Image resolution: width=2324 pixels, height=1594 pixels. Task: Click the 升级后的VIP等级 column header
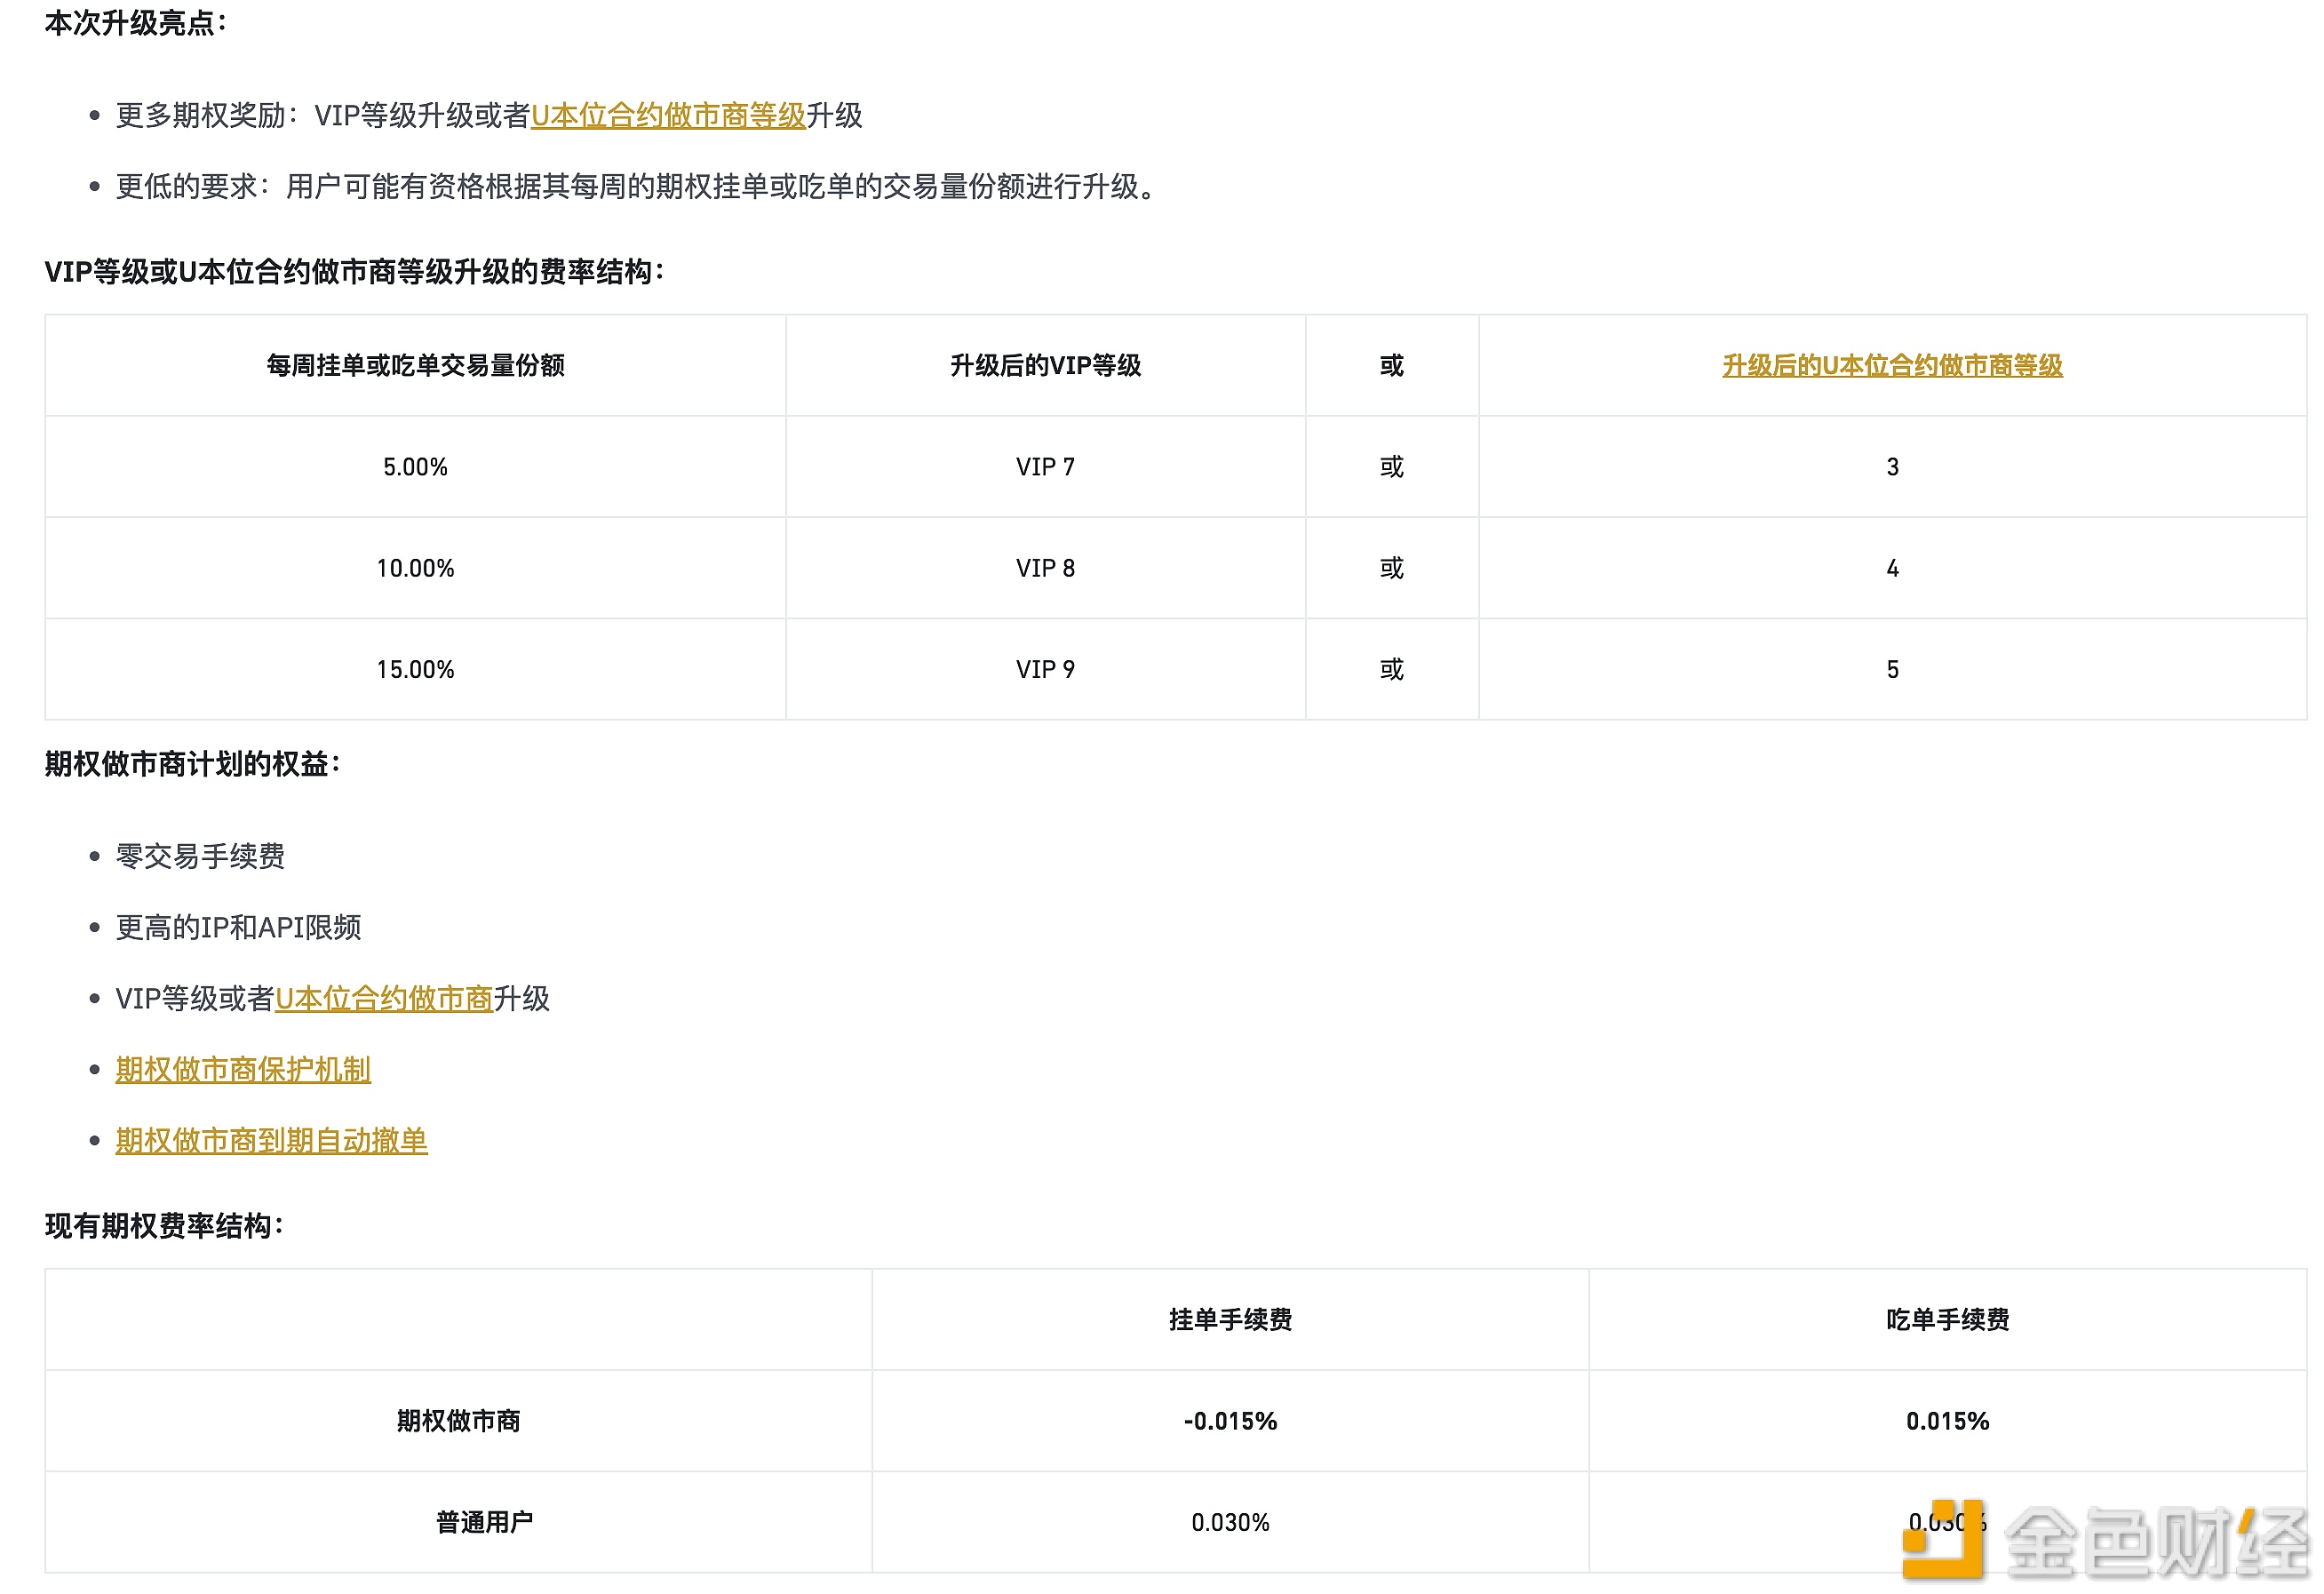pyautogui.click(x=1045, y=366)
